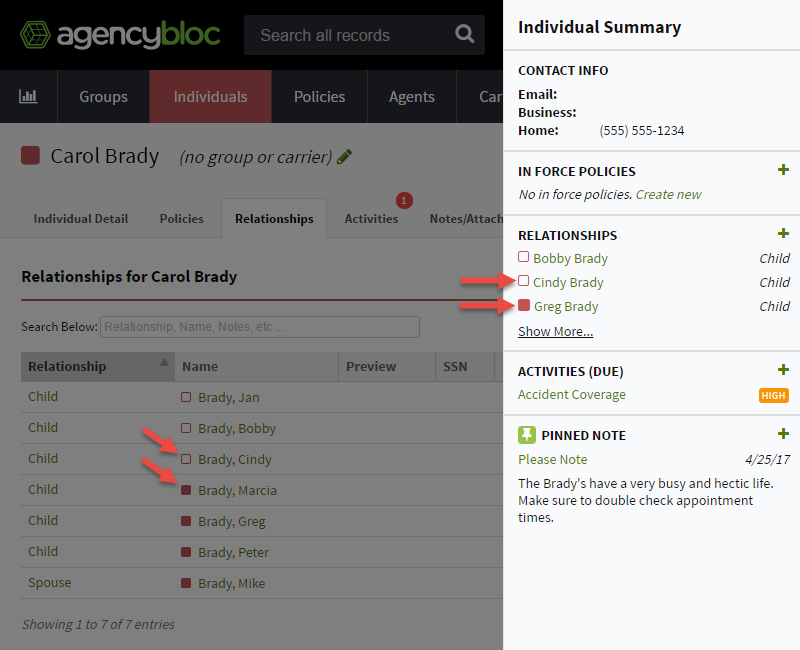The image size is (800, 650).
Task: Switch to the Relationships tab
Action: pos(274,218)
